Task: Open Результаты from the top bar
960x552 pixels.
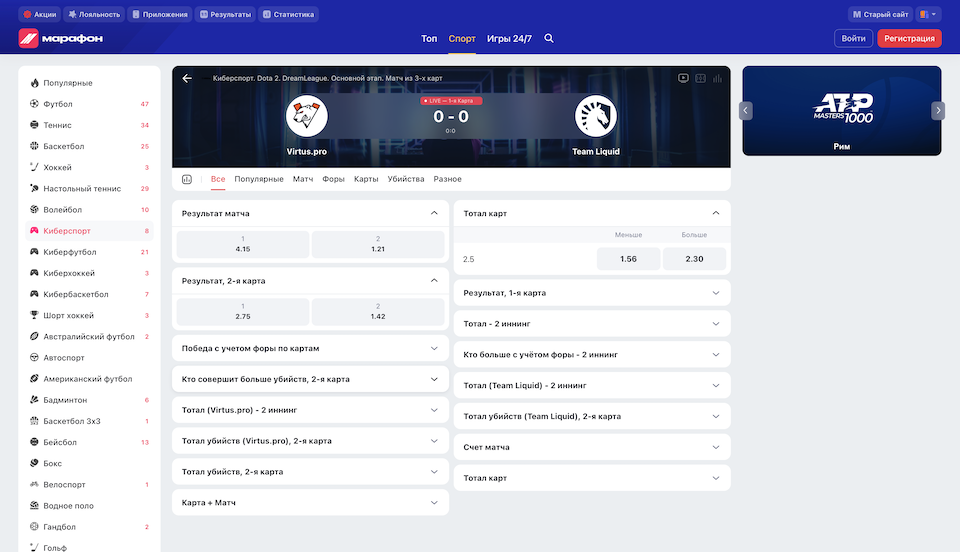Action: (225, 14)
